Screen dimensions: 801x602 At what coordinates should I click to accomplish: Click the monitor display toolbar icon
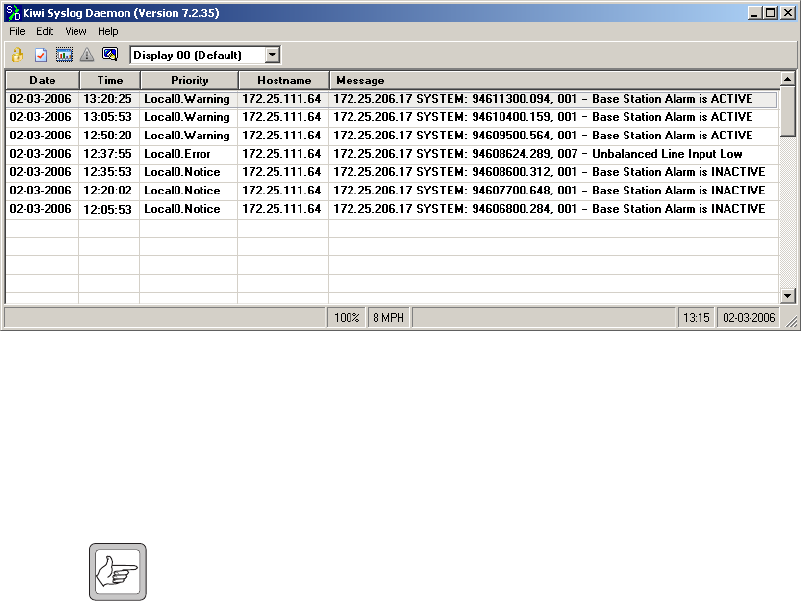[x=110, y=54]
